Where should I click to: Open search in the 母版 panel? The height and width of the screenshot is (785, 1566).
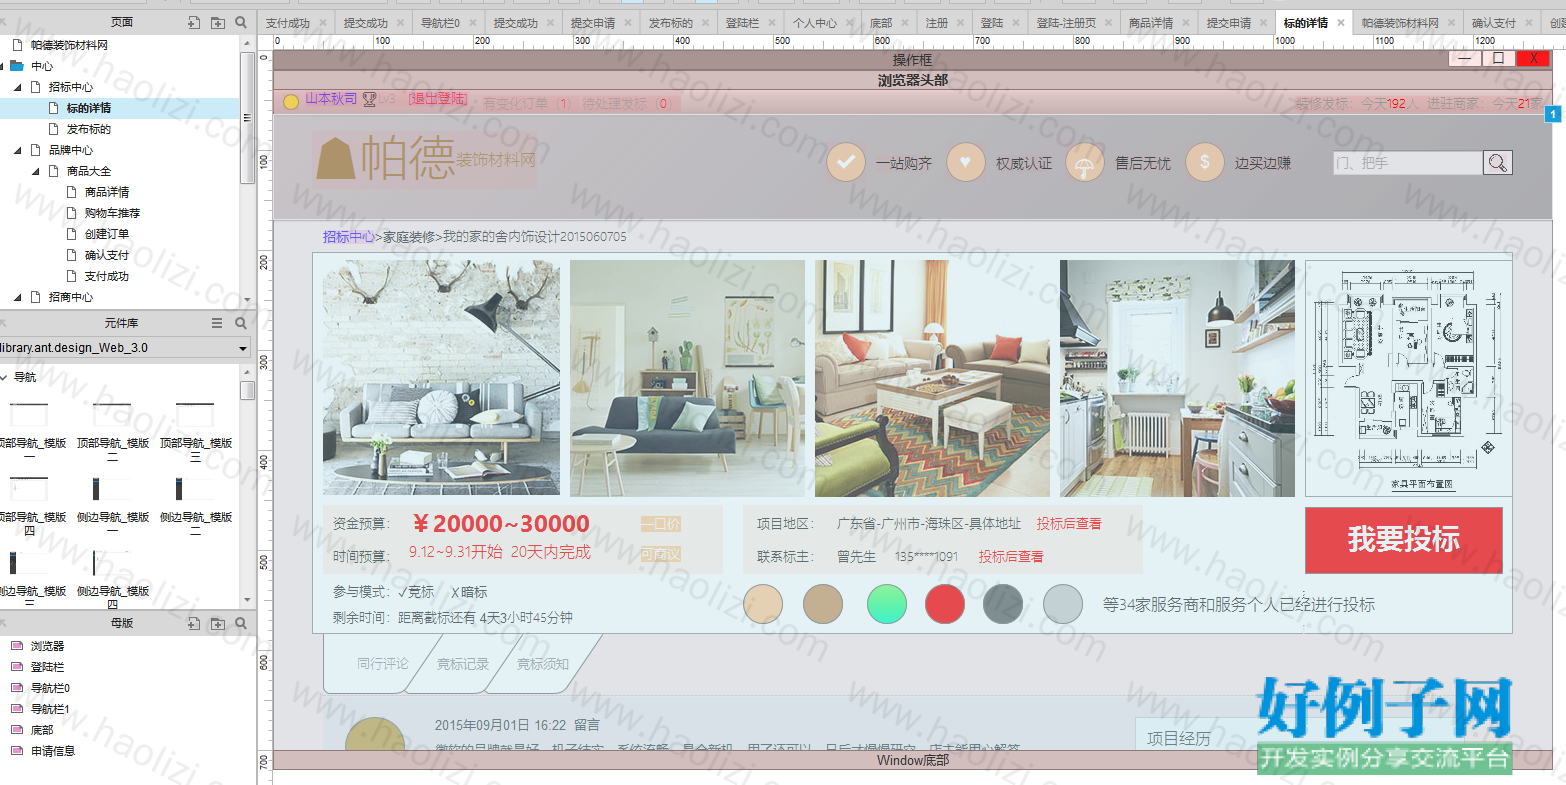(x=241, y=623)
